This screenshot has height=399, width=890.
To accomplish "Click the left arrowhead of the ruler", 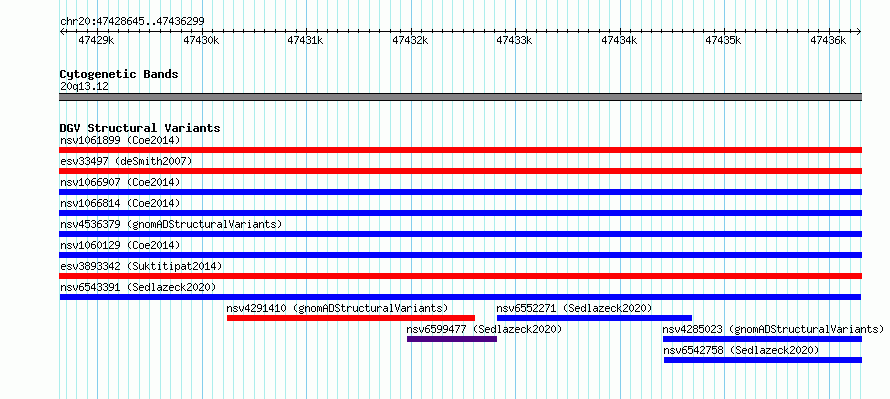I will coord(62,32).
